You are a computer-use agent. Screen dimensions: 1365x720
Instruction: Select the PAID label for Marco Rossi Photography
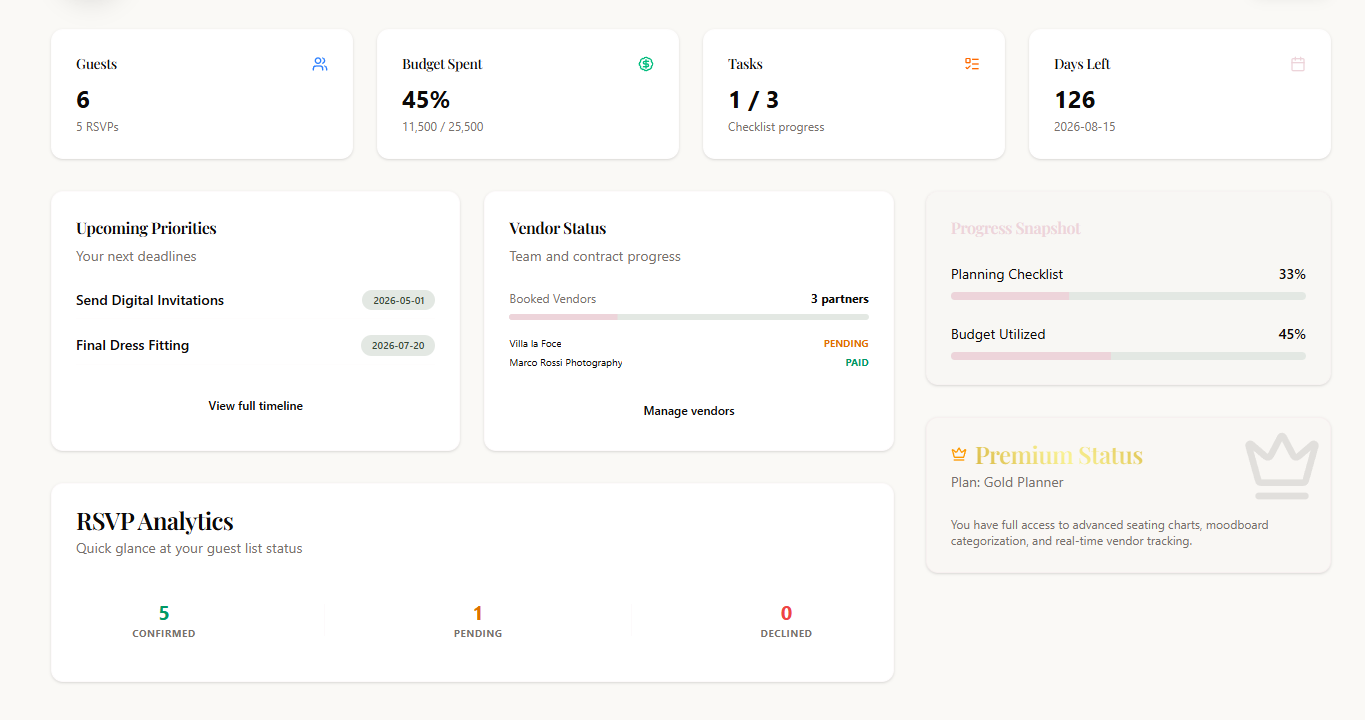[x=856, y=362]
